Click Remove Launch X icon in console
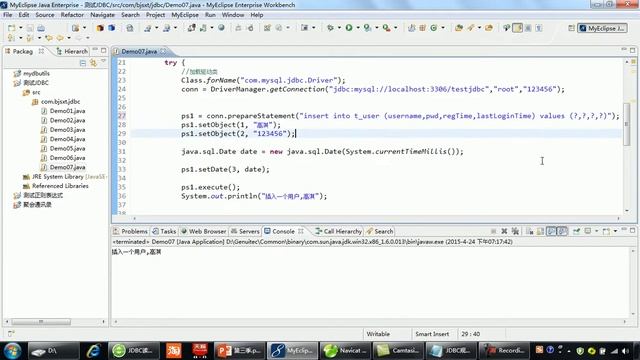 point(504,231)
